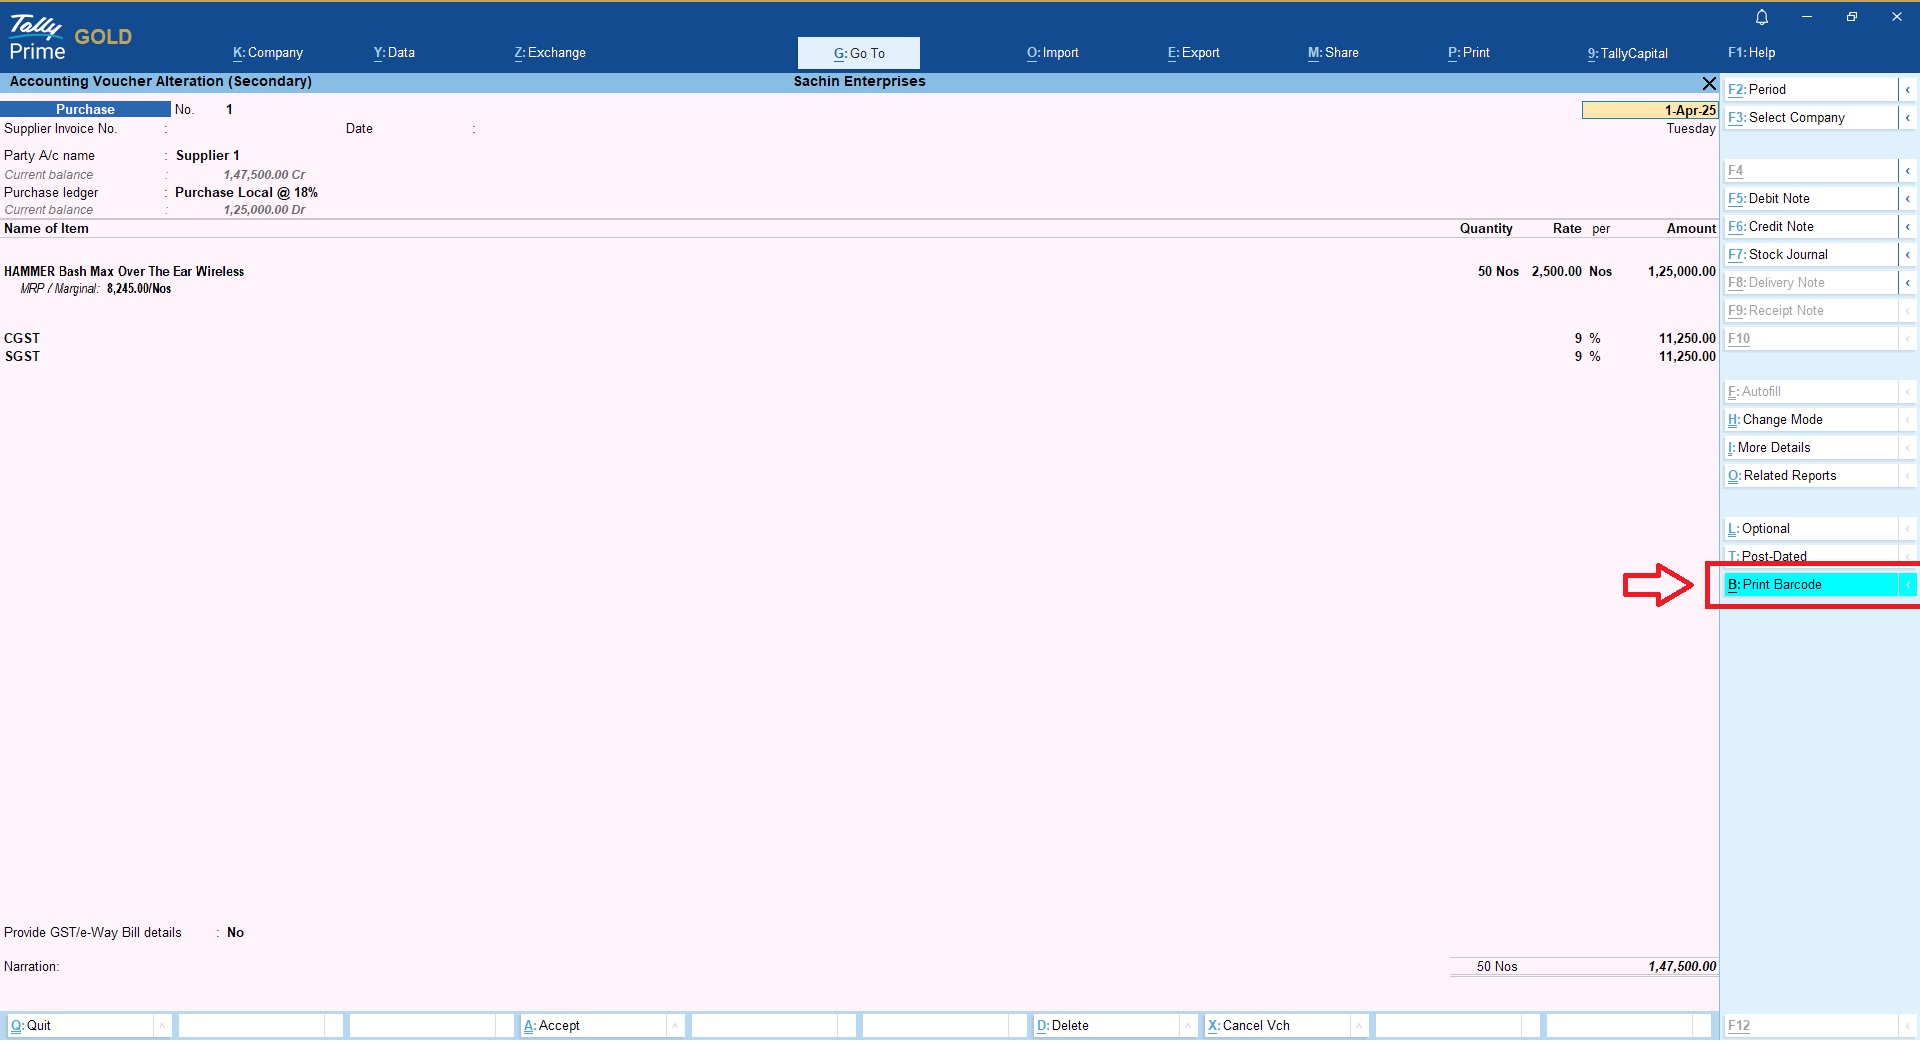Click the notification bell icon

[1762, 17]
